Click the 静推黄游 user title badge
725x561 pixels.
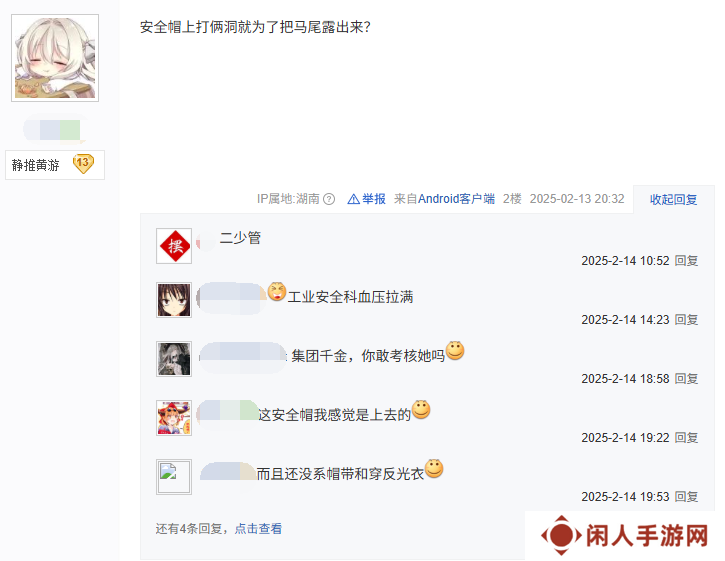click(x=55, y=165)
